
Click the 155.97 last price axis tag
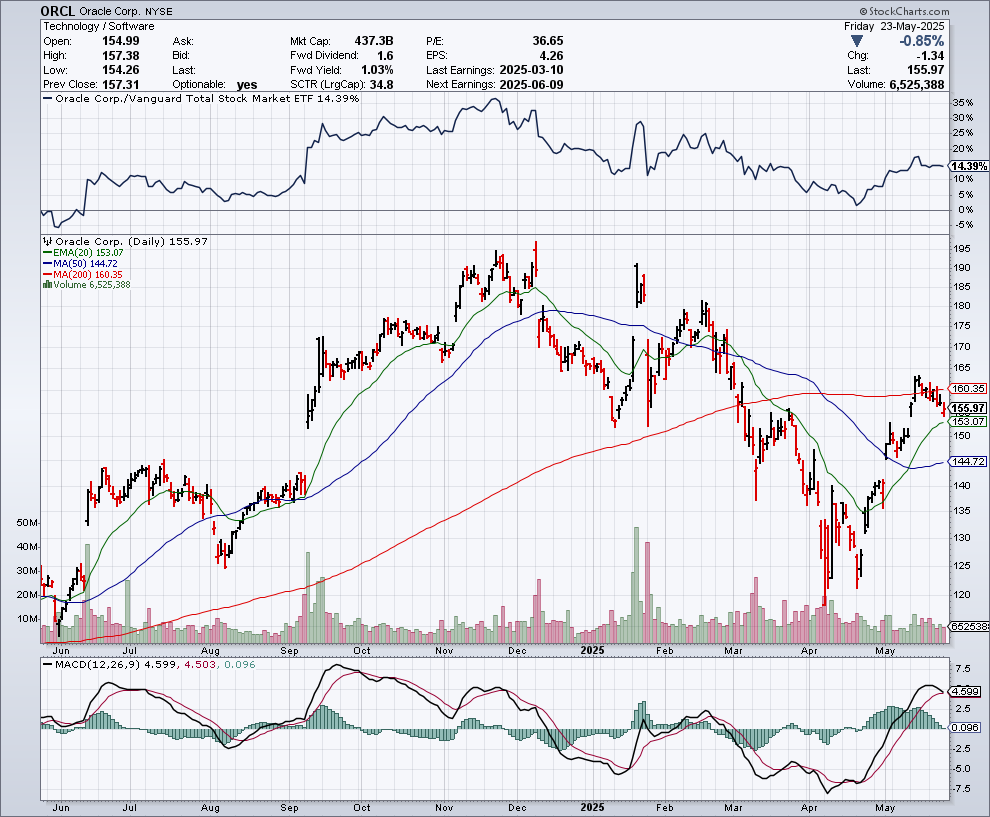pos(968,408)
